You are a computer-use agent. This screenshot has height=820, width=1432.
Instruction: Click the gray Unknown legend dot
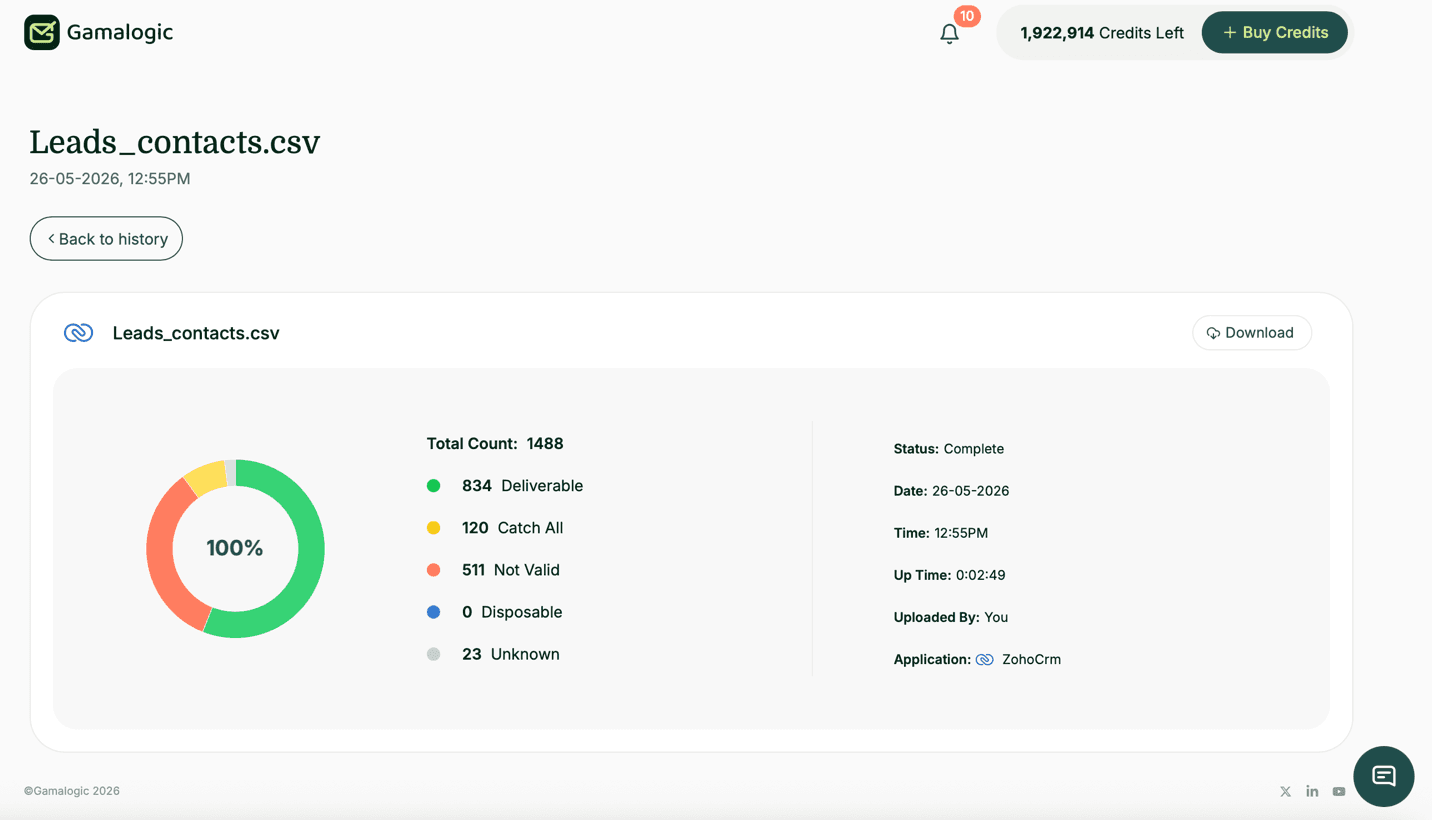point(433,654)
